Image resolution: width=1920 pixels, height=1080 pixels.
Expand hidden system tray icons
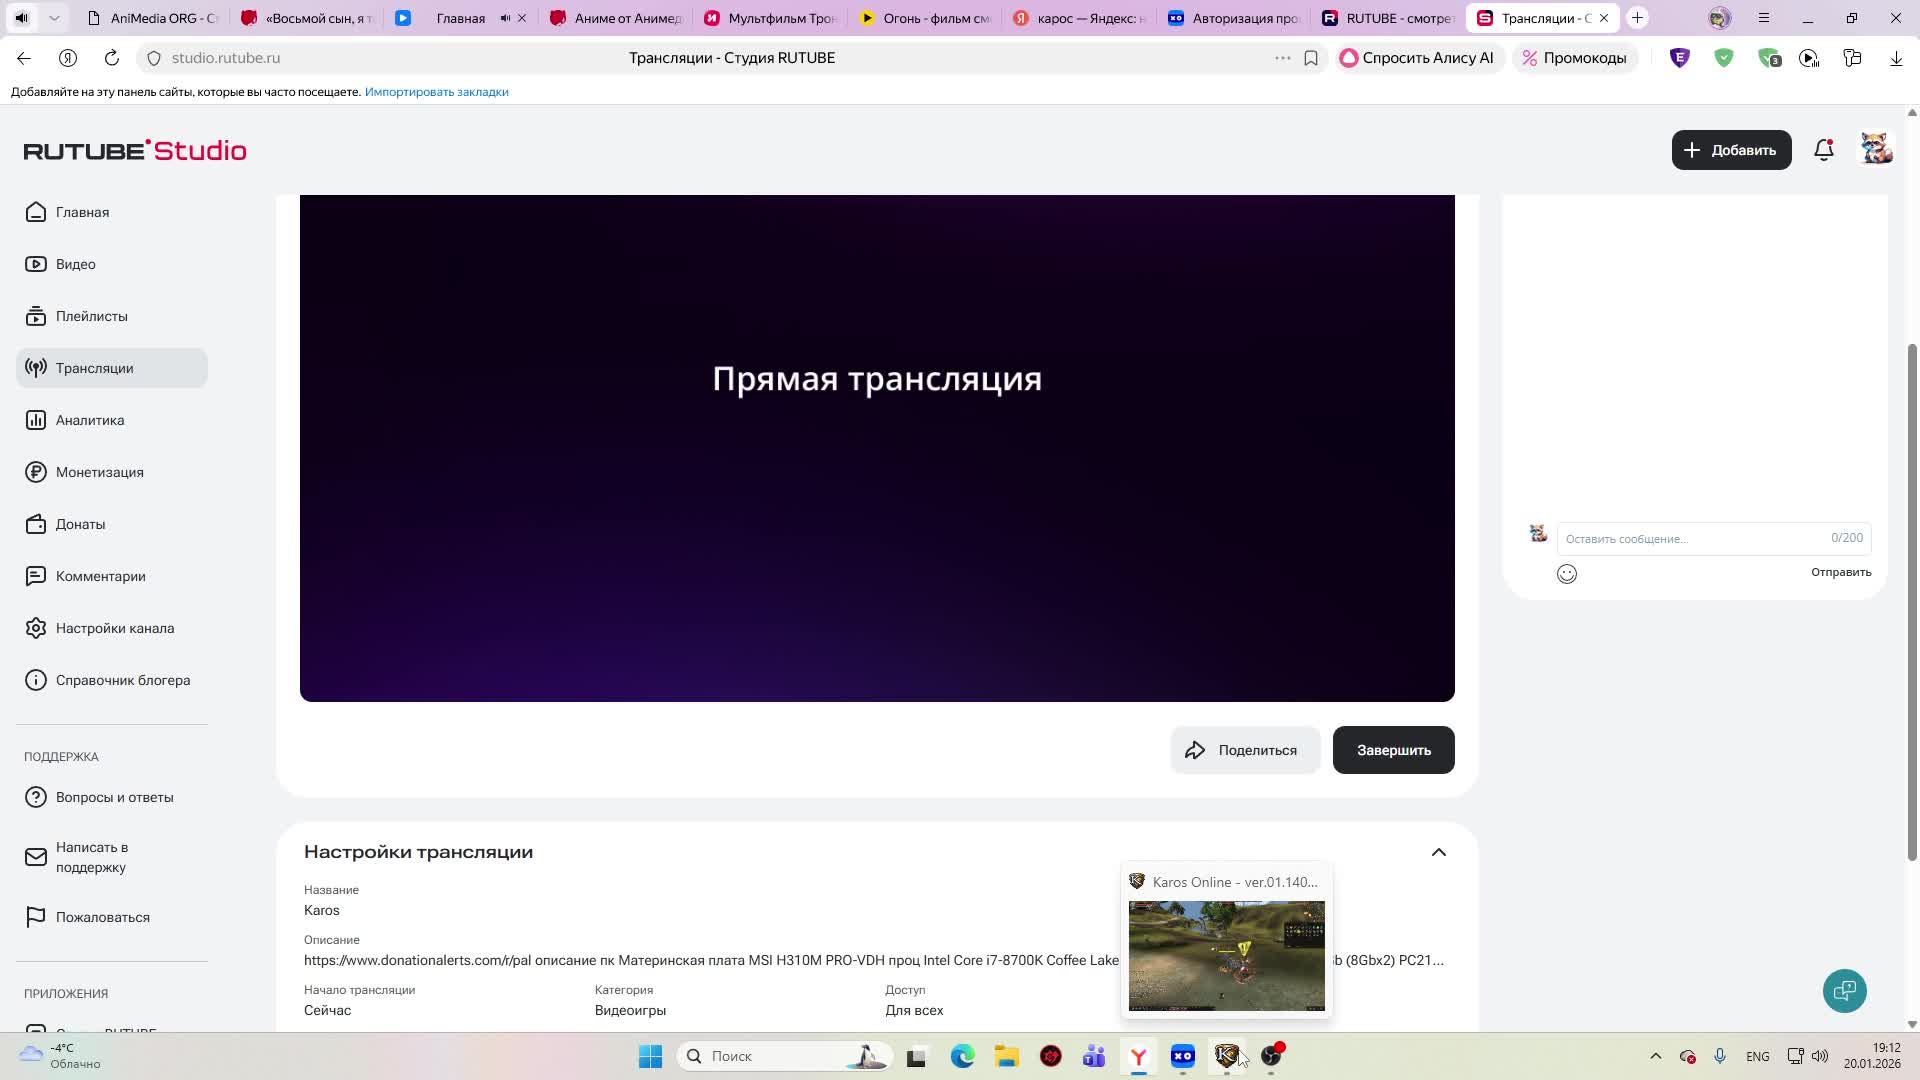(1656, 1056)
